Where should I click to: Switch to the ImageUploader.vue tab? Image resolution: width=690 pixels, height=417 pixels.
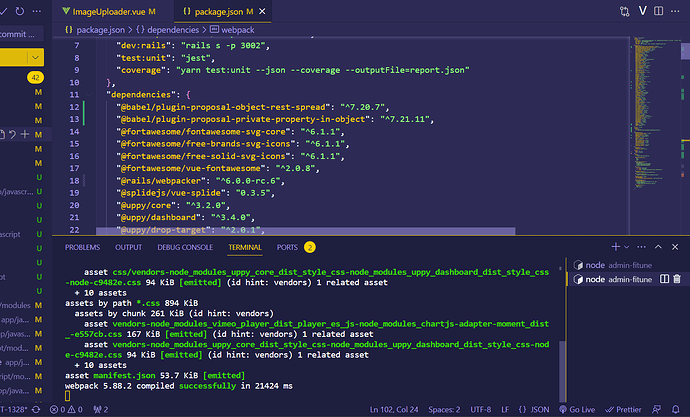coord(108,11)
